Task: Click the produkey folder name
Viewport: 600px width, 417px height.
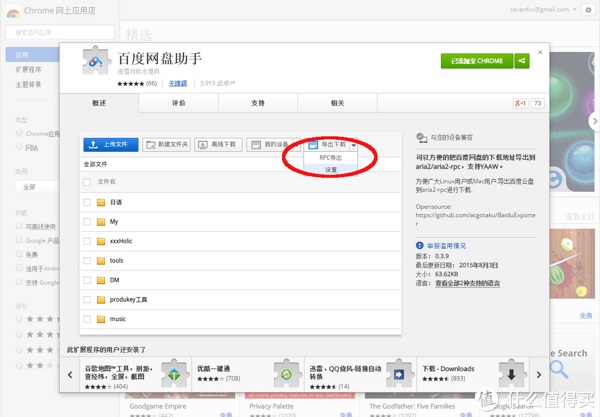Action: [128, 300]
